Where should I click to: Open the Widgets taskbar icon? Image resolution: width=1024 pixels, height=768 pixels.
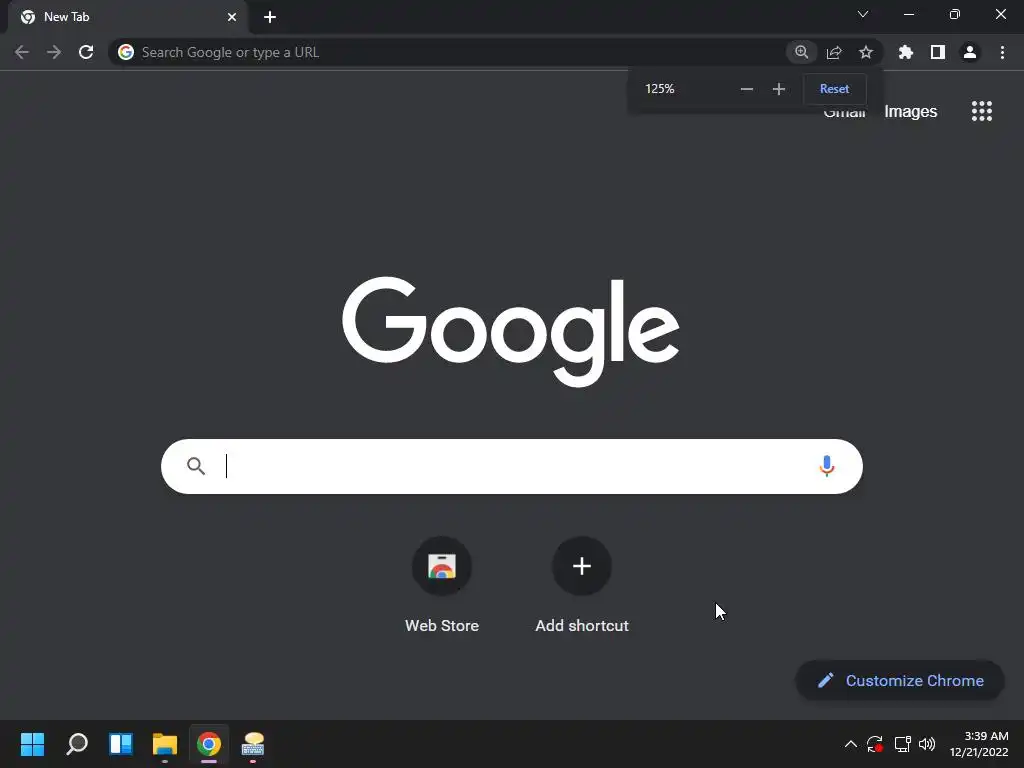(121, 744)
